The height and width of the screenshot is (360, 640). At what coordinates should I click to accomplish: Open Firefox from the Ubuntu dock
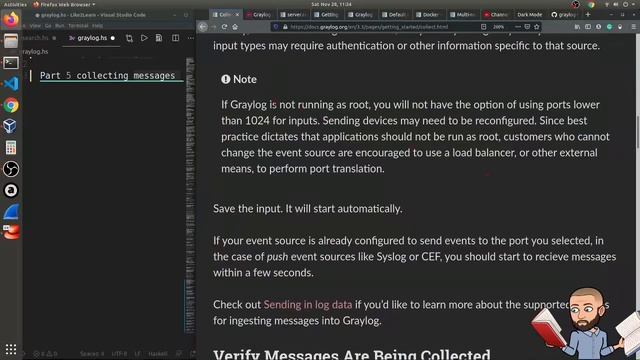coord(11,20)
